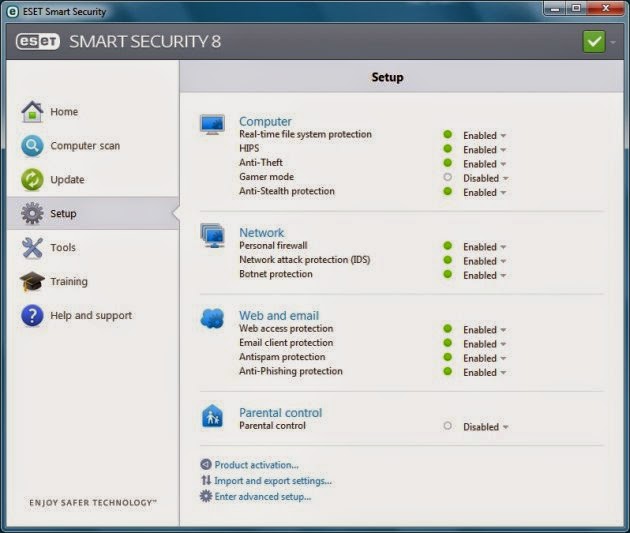
Task: Click the Help and support question icon
Action: tap(32, 315)
